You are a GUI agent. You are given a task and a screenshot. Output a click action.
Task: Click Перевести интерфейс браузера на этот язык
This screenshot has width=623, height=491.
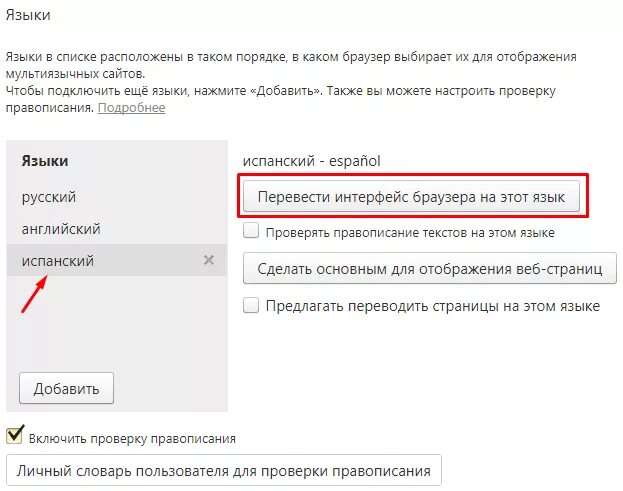411,196
